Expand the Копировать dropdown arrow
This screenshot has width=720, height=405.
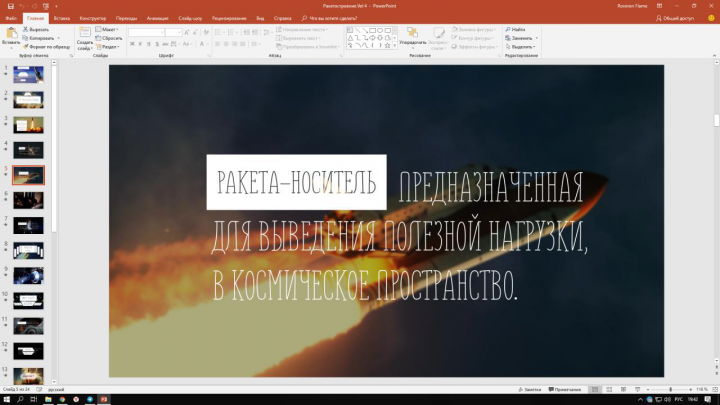coord(59,38)
